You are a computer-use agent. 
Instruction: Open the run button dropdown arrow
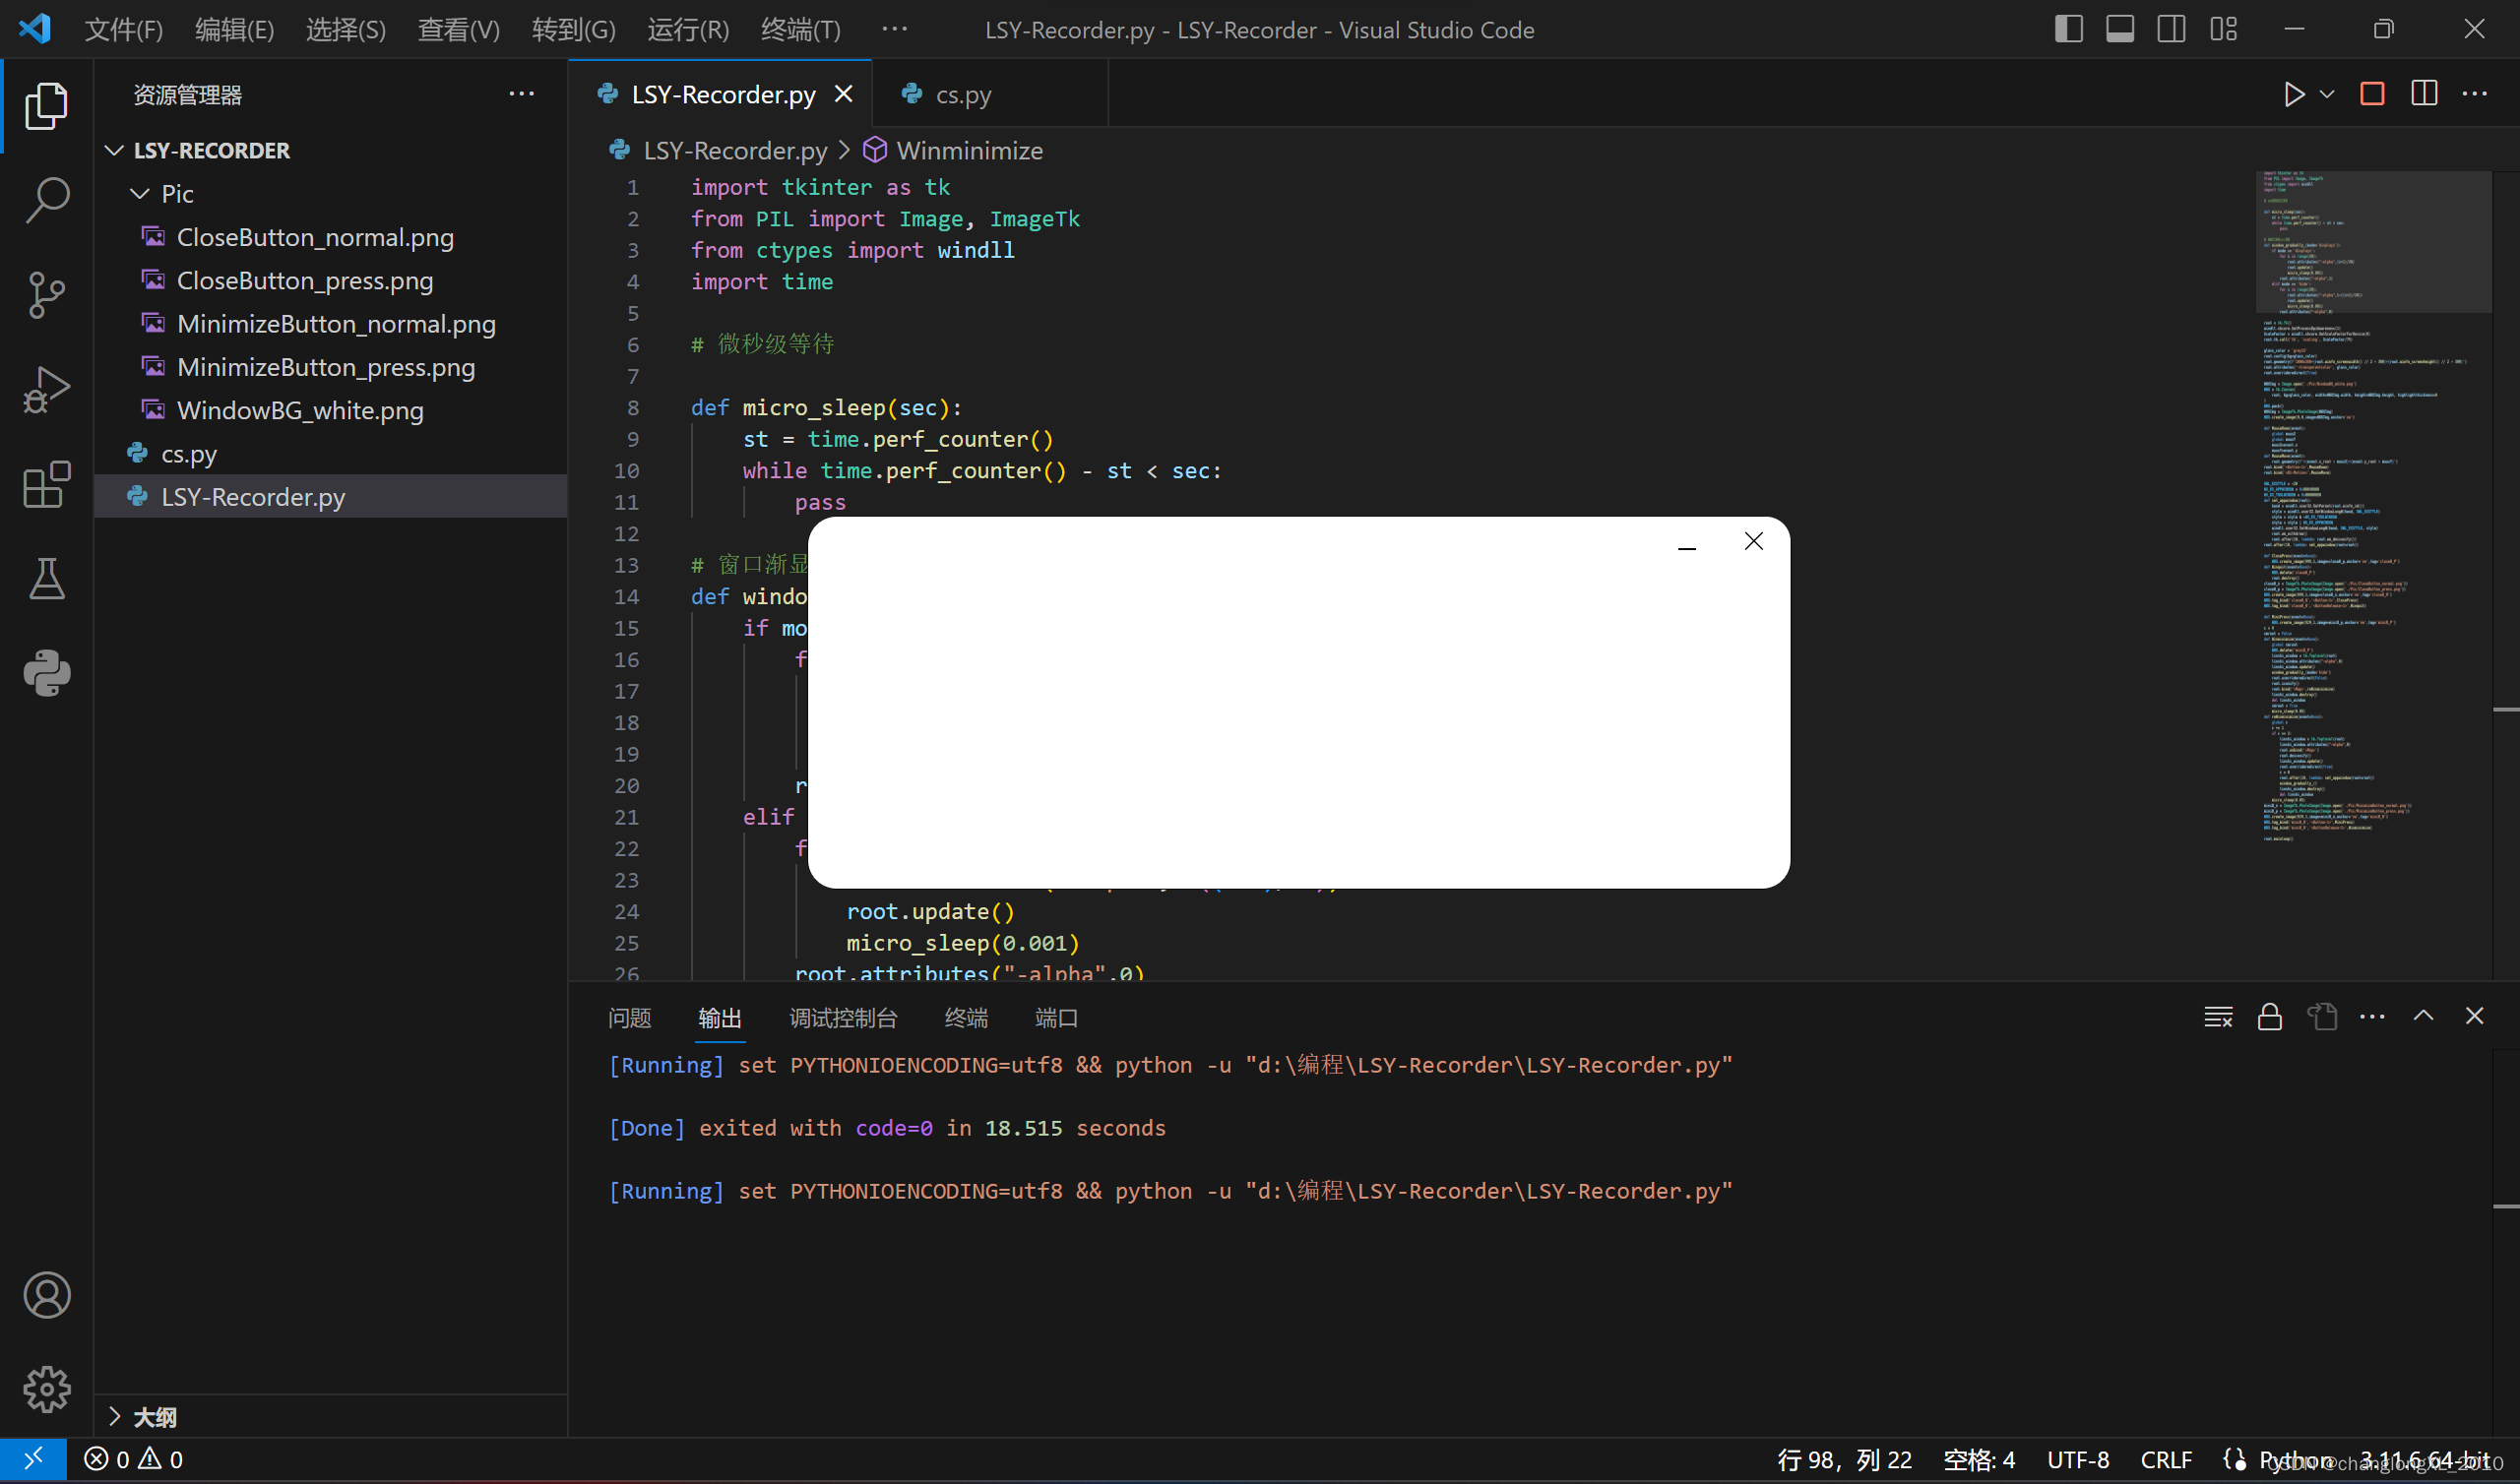pos(2327,95)
